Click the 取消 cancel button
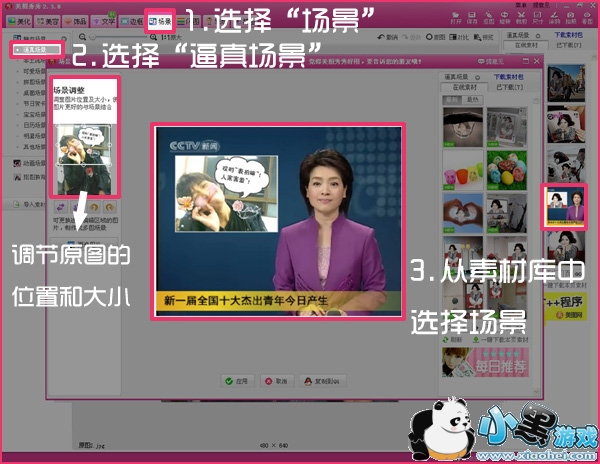 click(x=277, y=381)
